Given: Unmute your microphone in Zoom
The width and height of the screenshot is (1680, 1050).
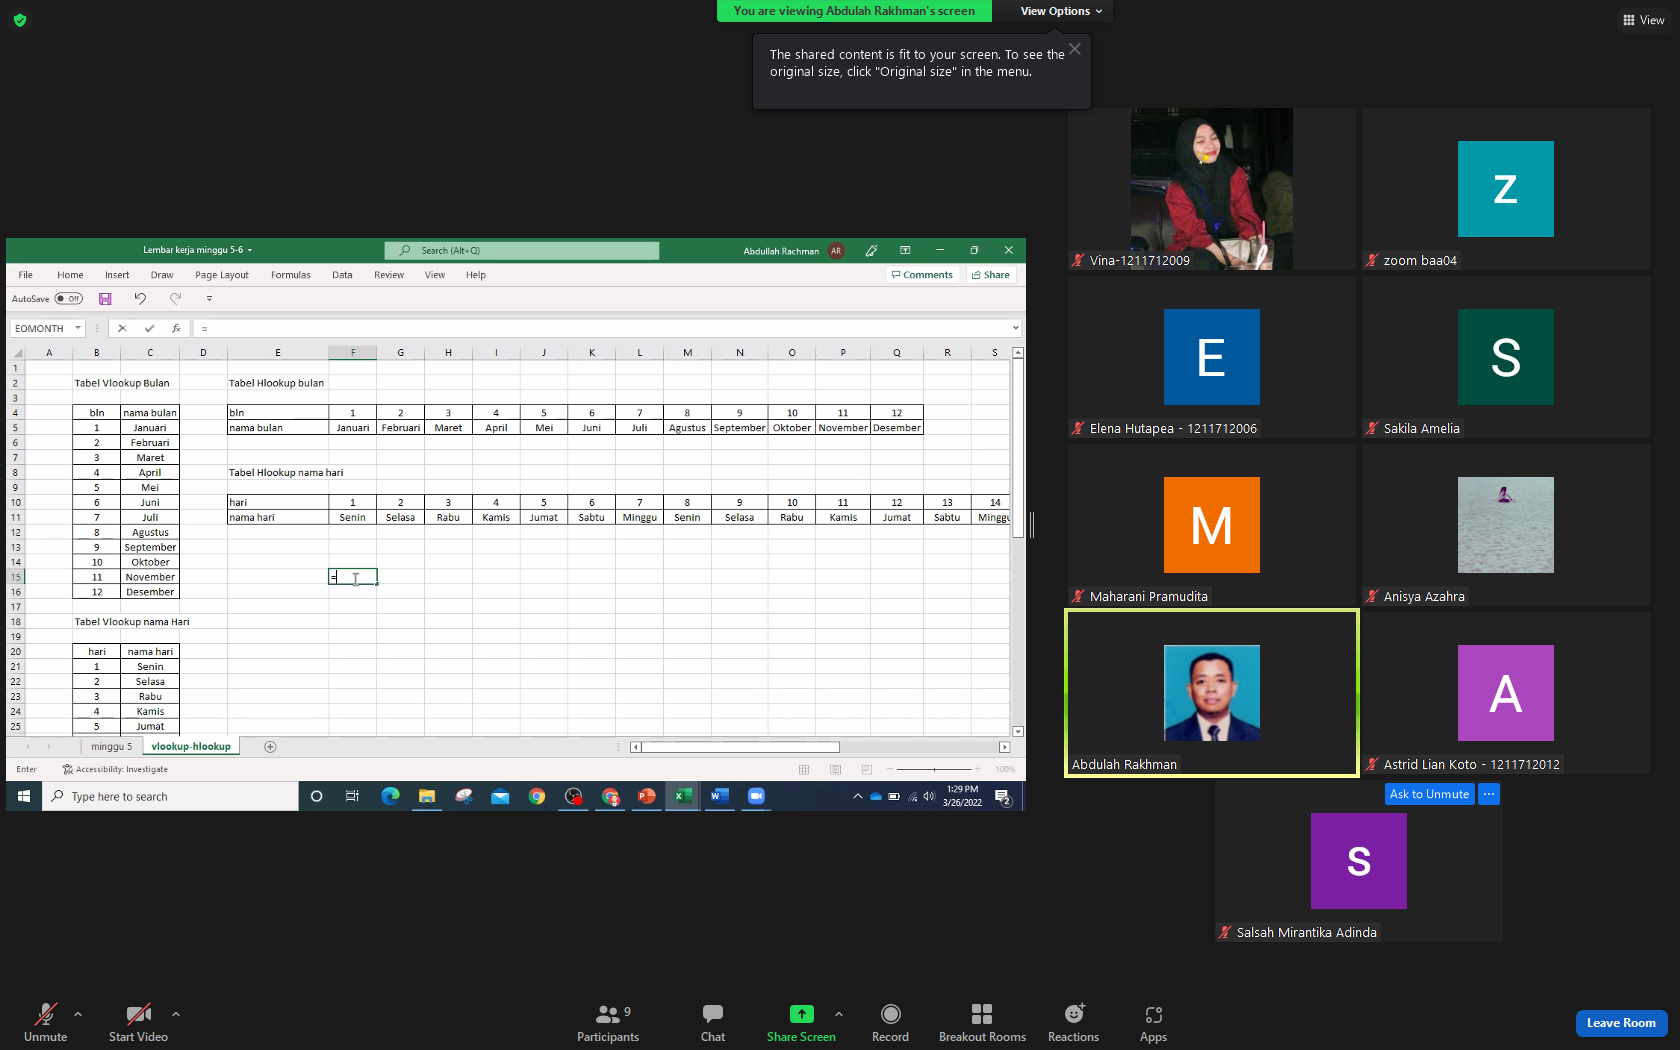Looking at the screenshot, I should point(45,1023).
